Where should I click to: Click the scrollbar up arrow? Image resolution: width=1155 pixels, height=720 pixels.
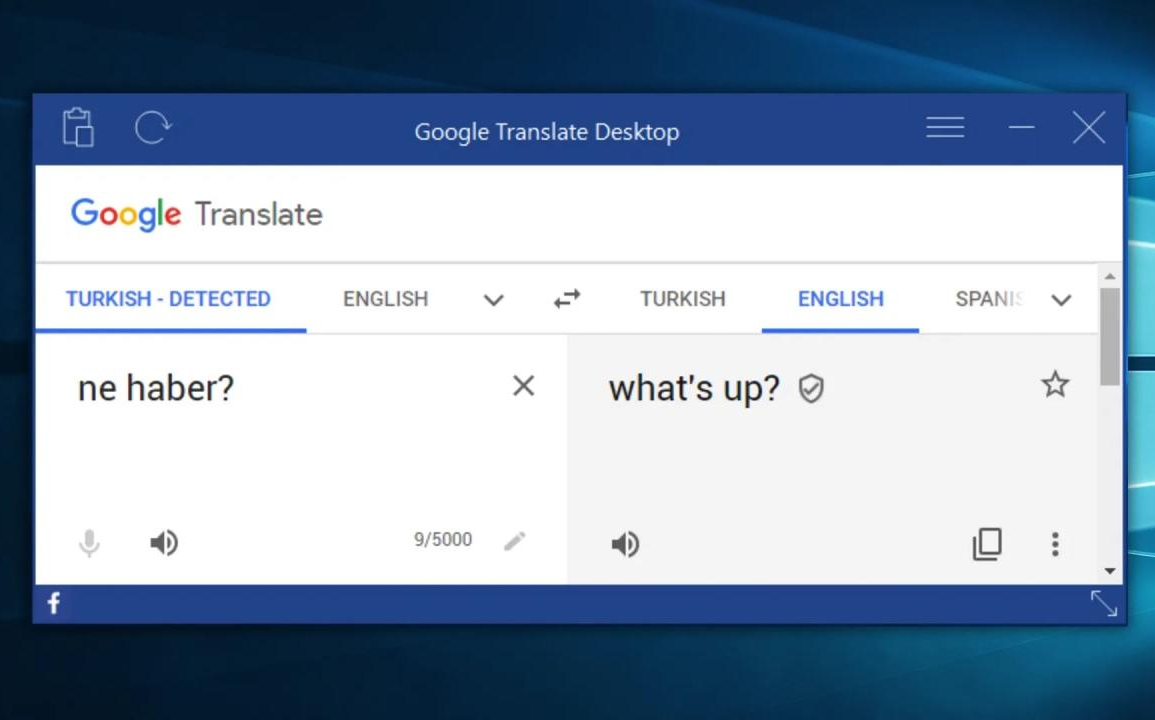[x=1110, y=276]
